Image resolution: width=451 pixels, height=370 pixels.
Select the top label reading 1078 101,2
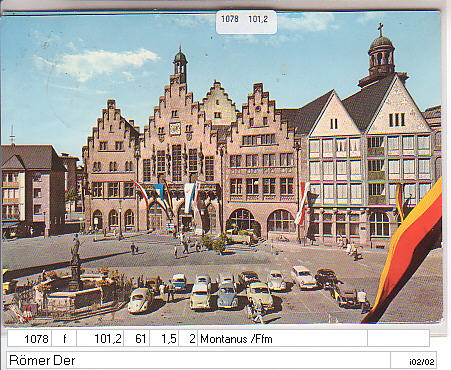pyautogui.click(x=246, y=22)
